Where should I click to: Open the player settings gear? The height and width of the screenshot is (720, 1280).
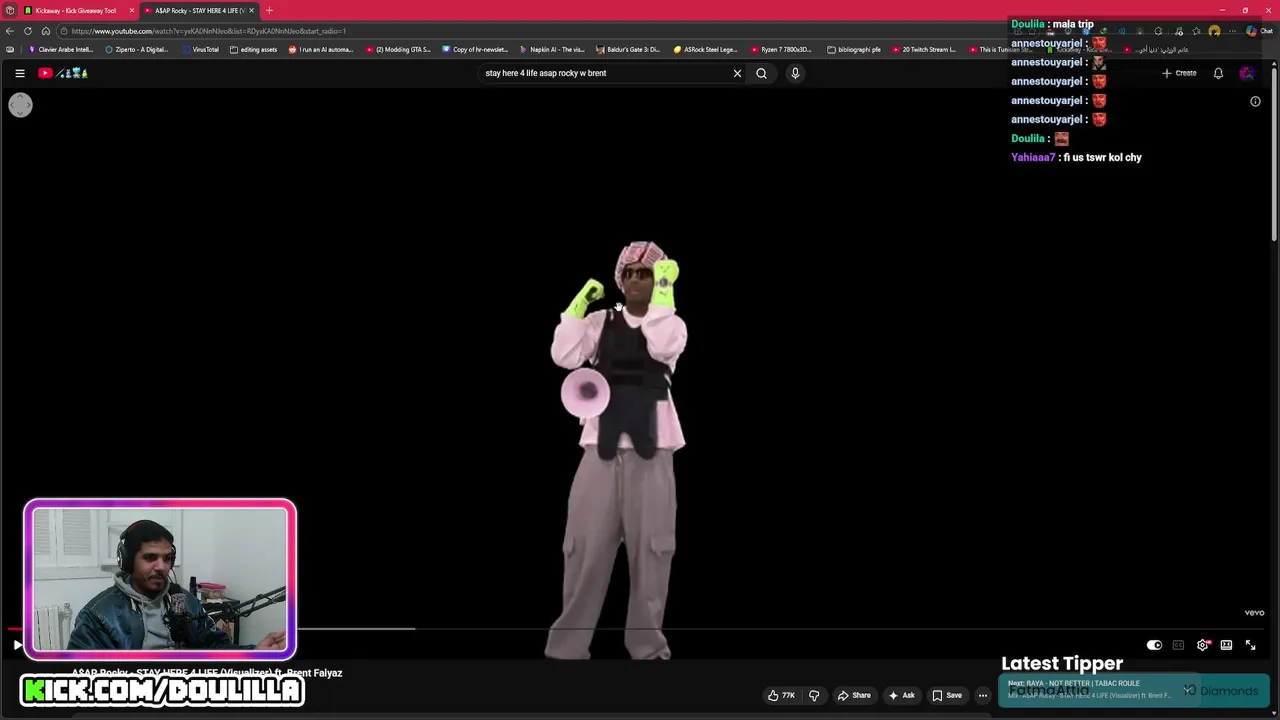tap(1202, 645)
